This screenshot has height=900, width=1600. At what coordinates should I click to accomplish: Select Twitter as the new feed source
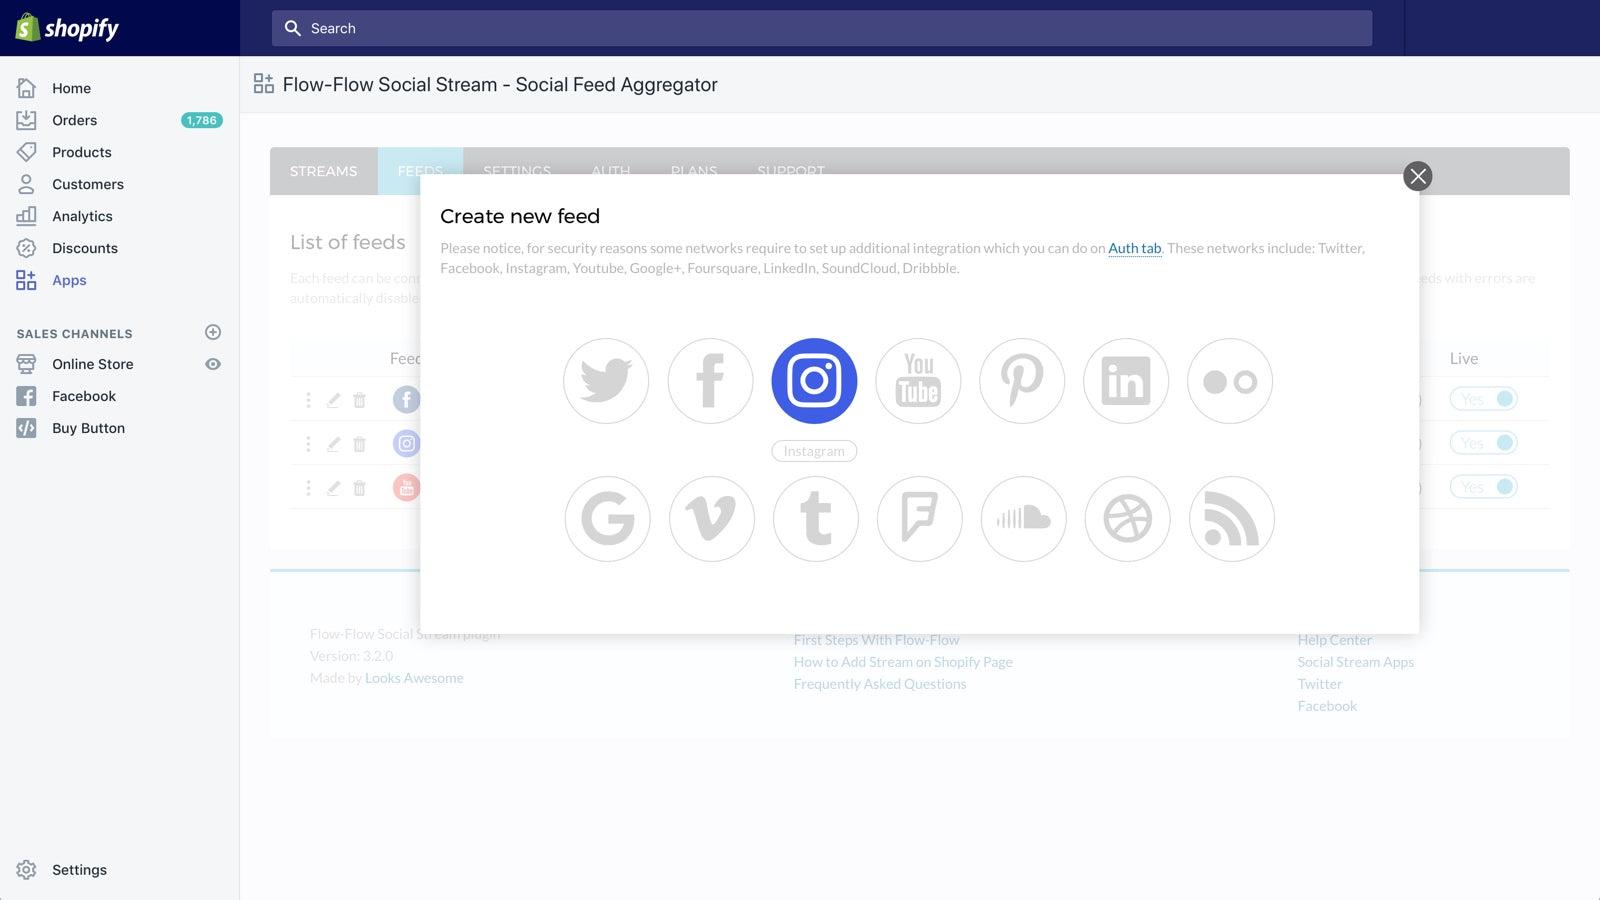(606, 380)
